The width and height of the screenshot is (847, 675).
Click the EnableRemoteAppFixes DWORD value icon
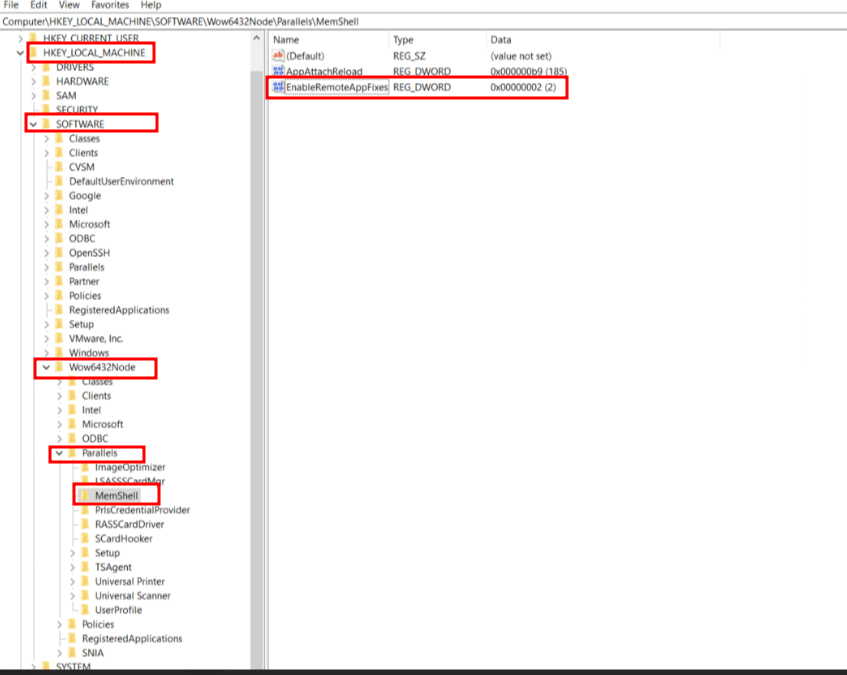(278, 88)
